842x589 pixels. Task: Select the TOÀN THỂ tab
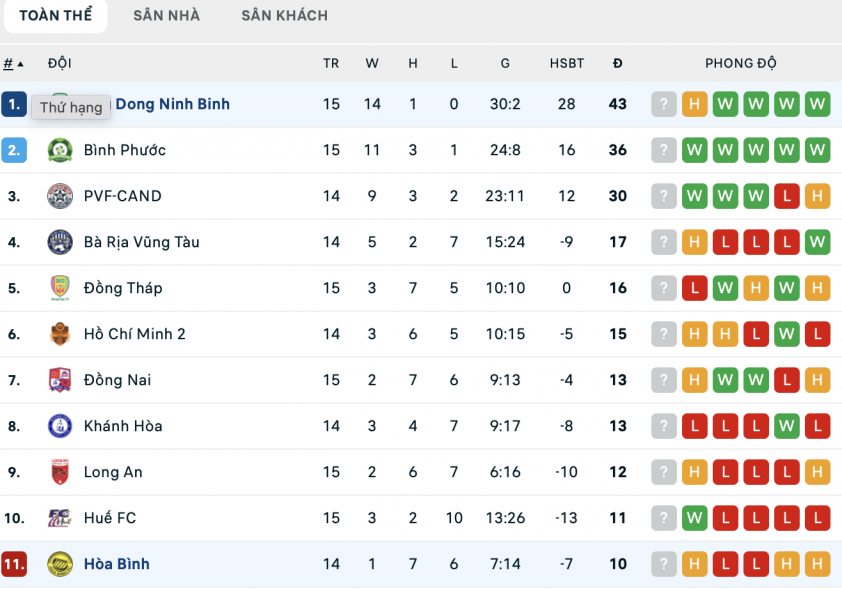[55, 16]
